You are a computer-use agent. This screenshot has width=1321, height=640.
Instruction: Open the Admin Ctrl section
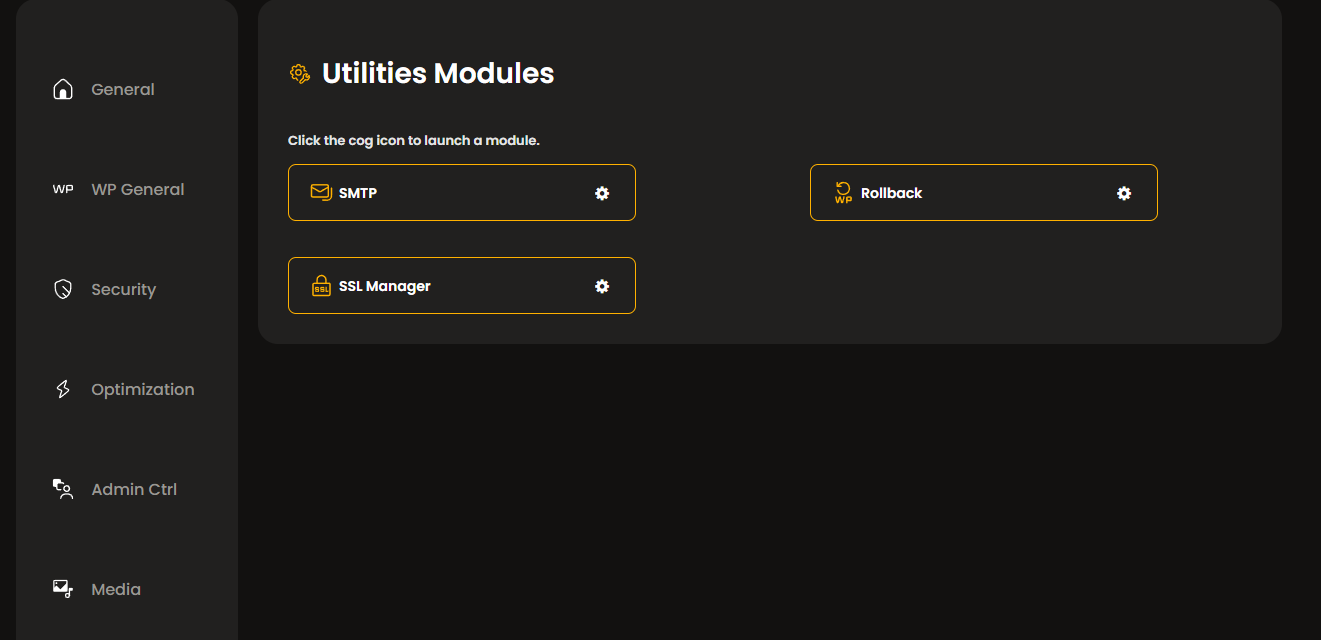click(x=134, y=488)
